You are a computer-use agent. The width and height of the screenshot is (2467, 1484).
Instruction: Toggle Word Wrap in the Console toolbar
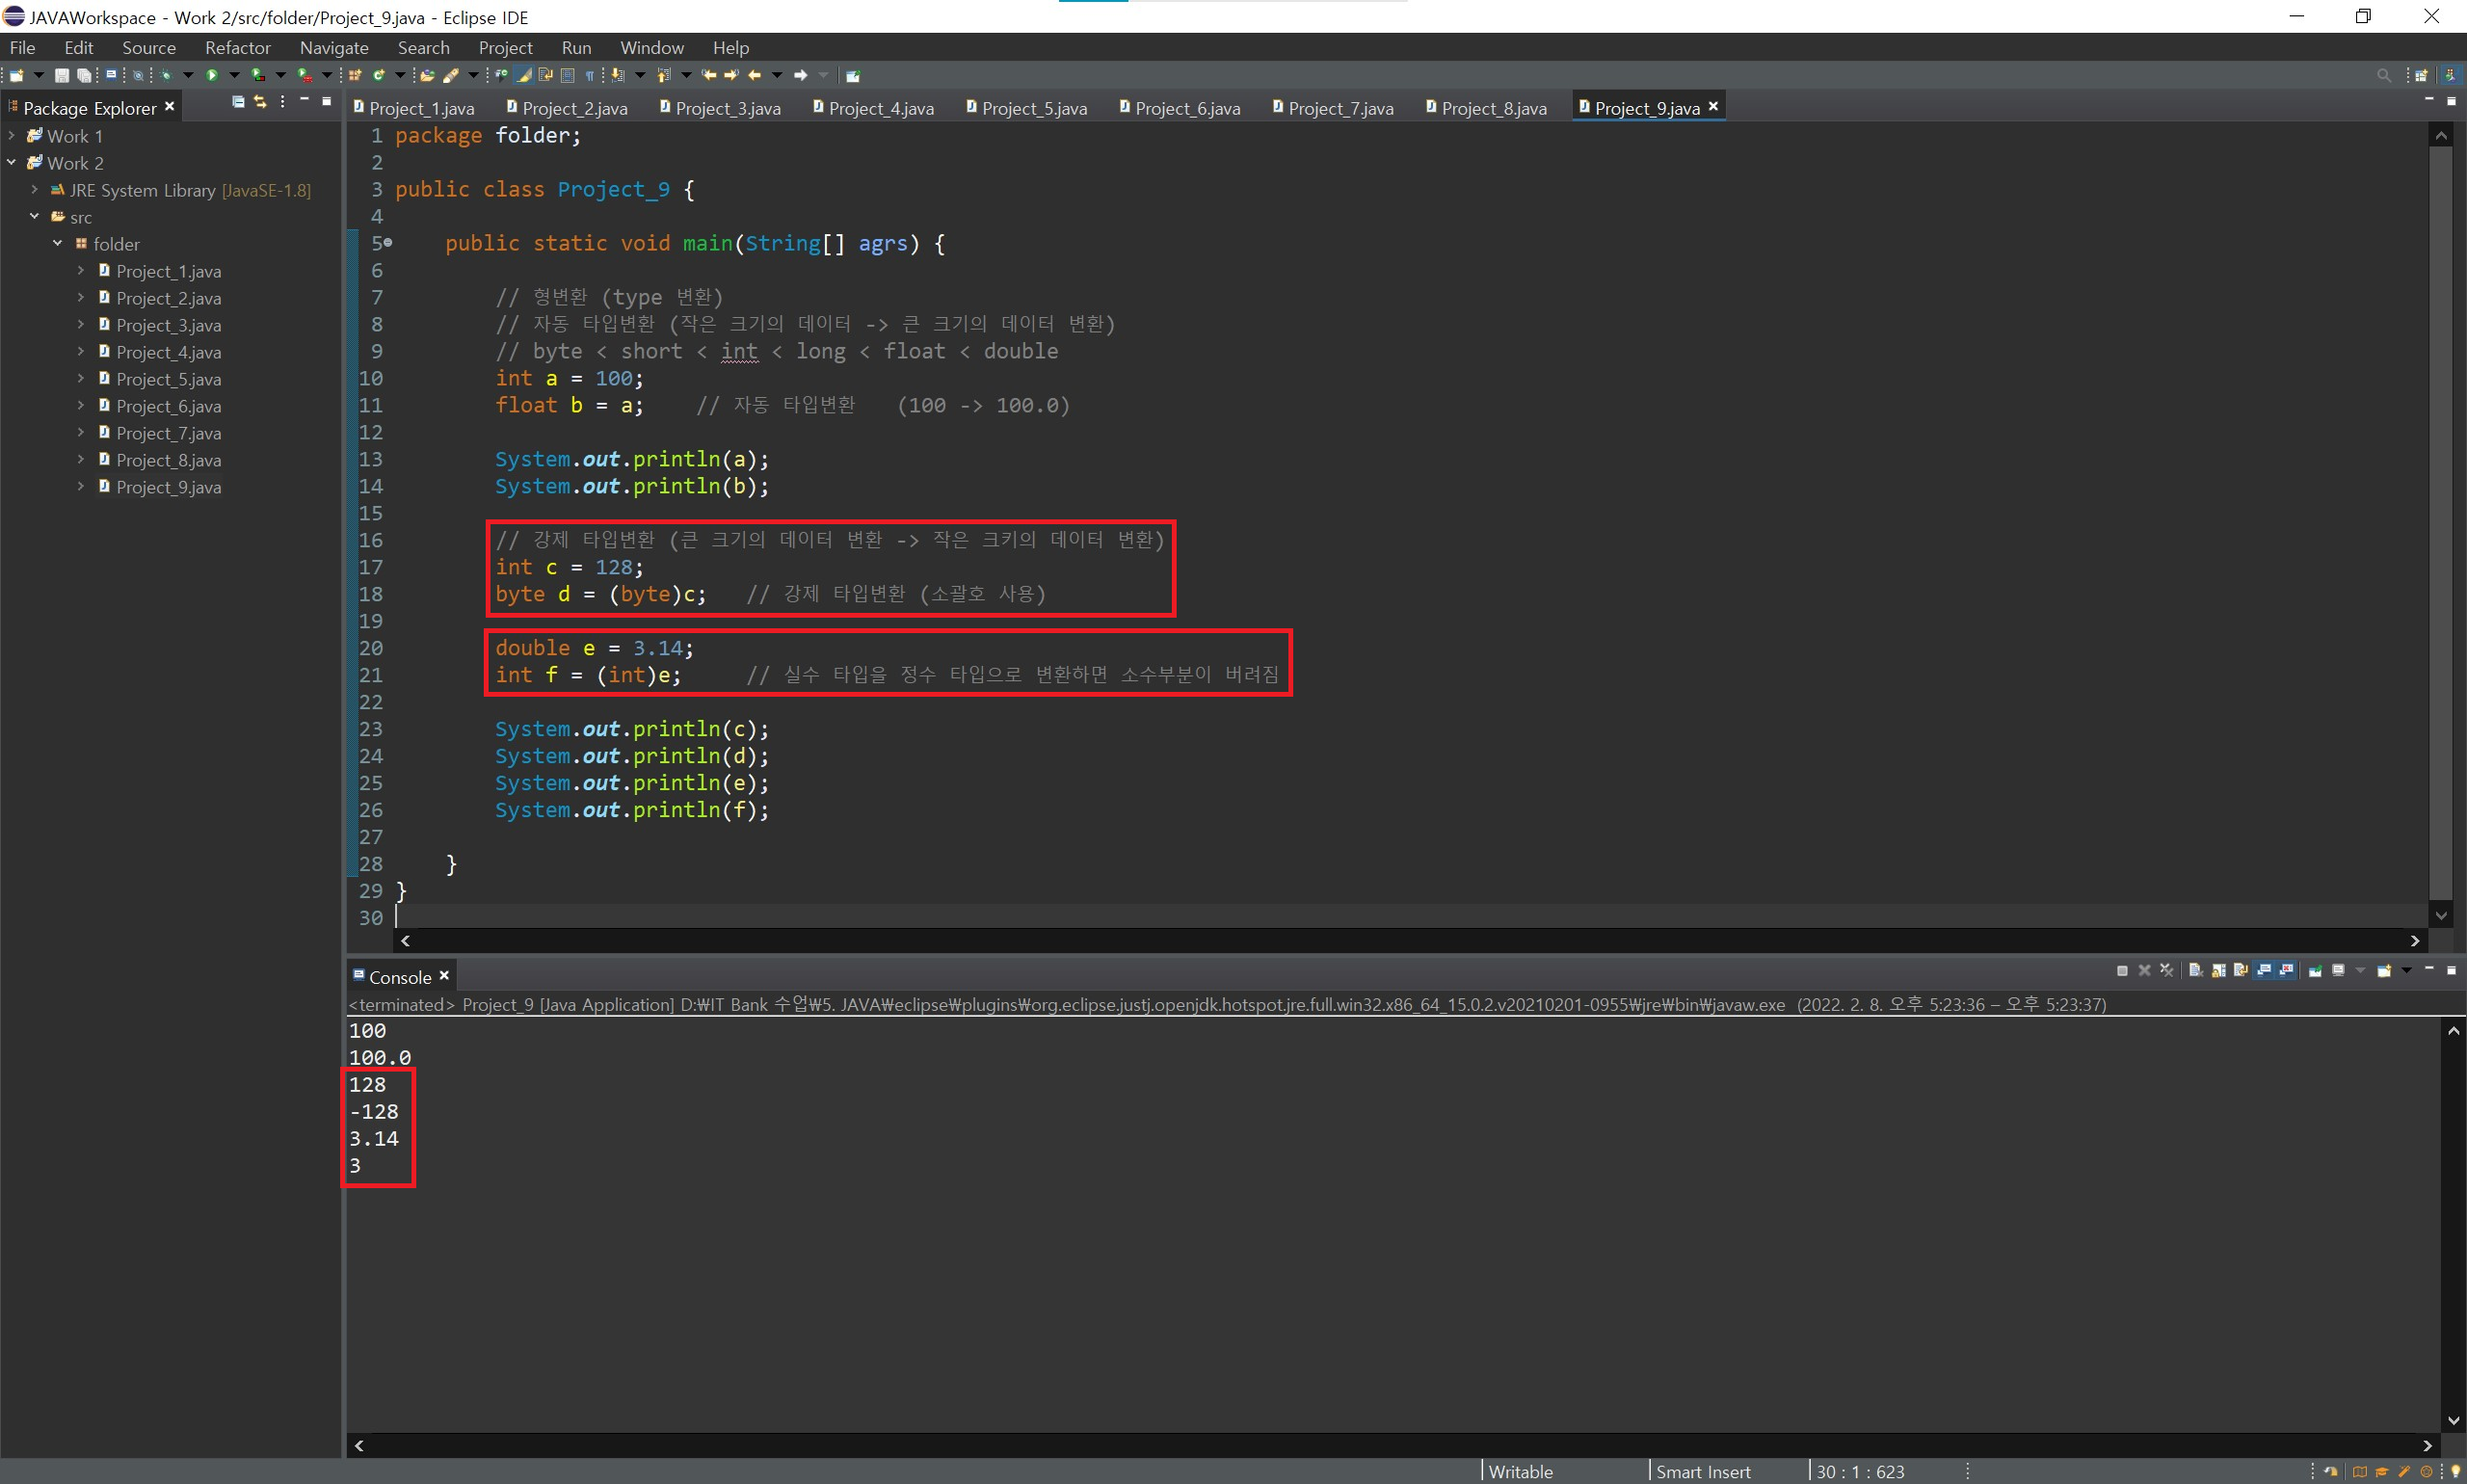(2241, 971)
